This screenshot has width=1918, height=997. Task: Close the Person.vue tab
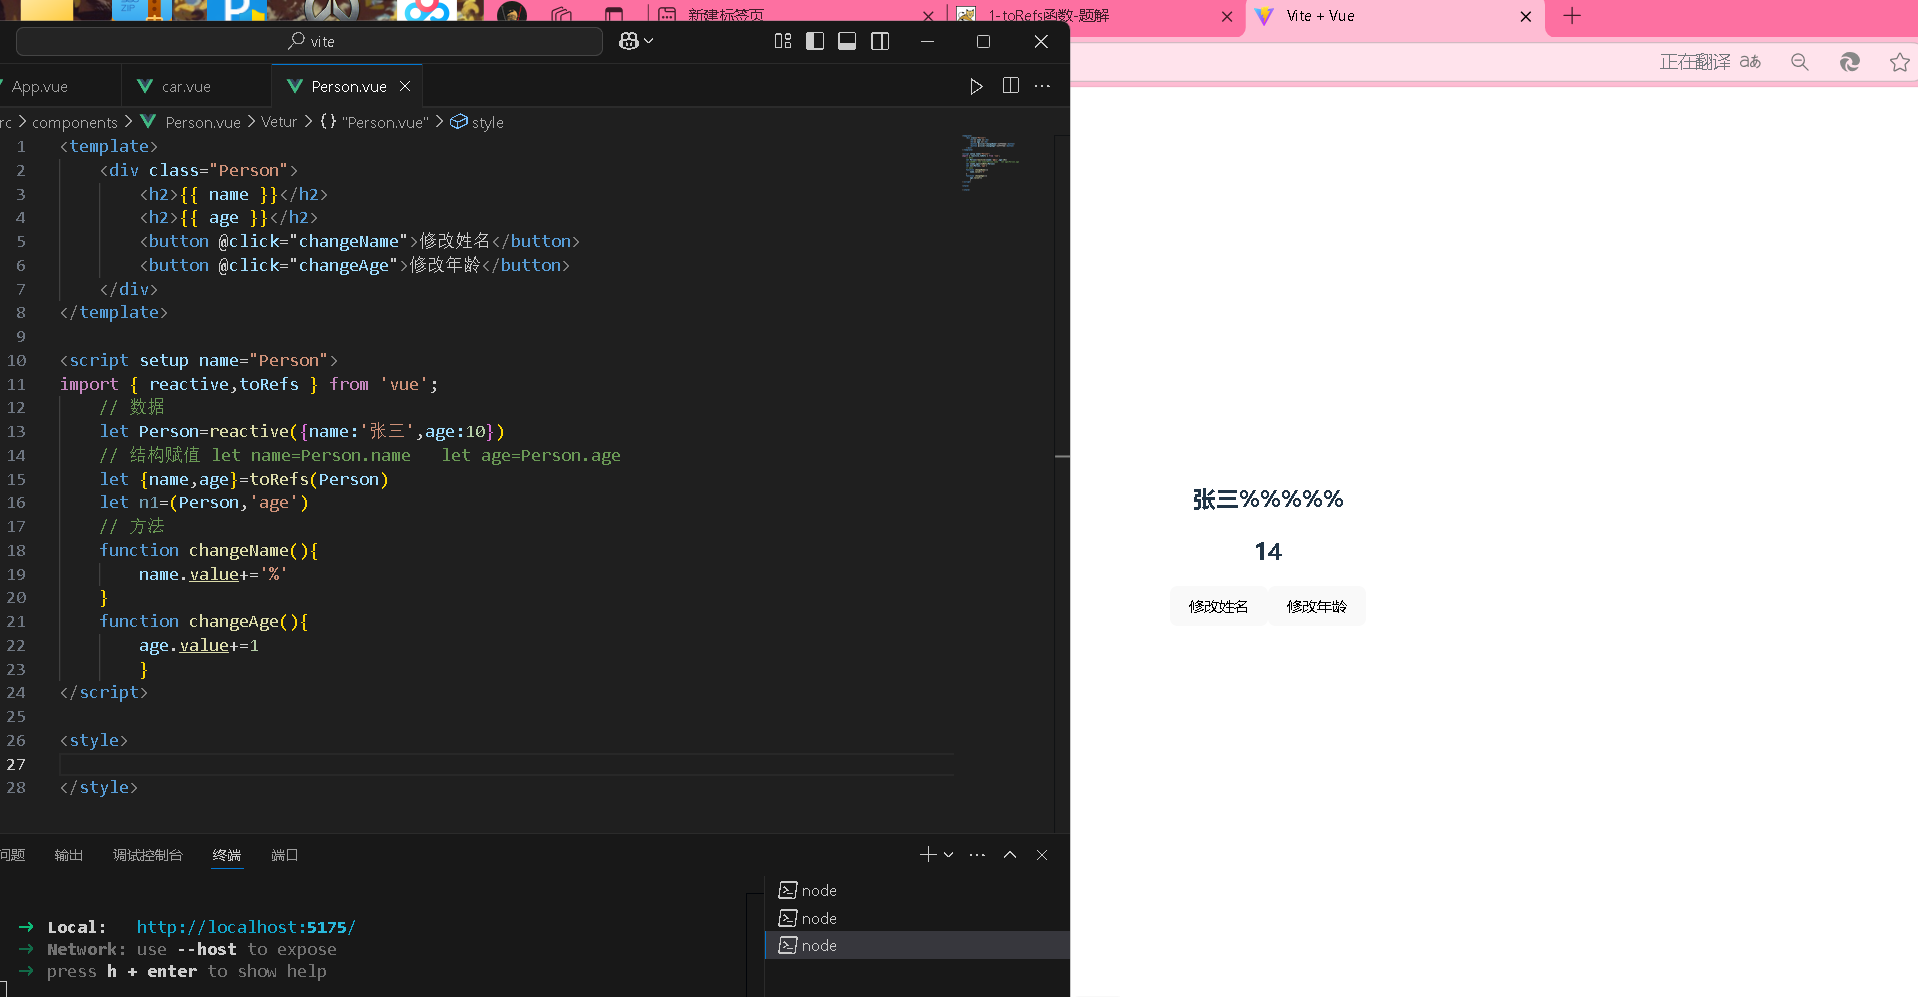coord(405,87)
